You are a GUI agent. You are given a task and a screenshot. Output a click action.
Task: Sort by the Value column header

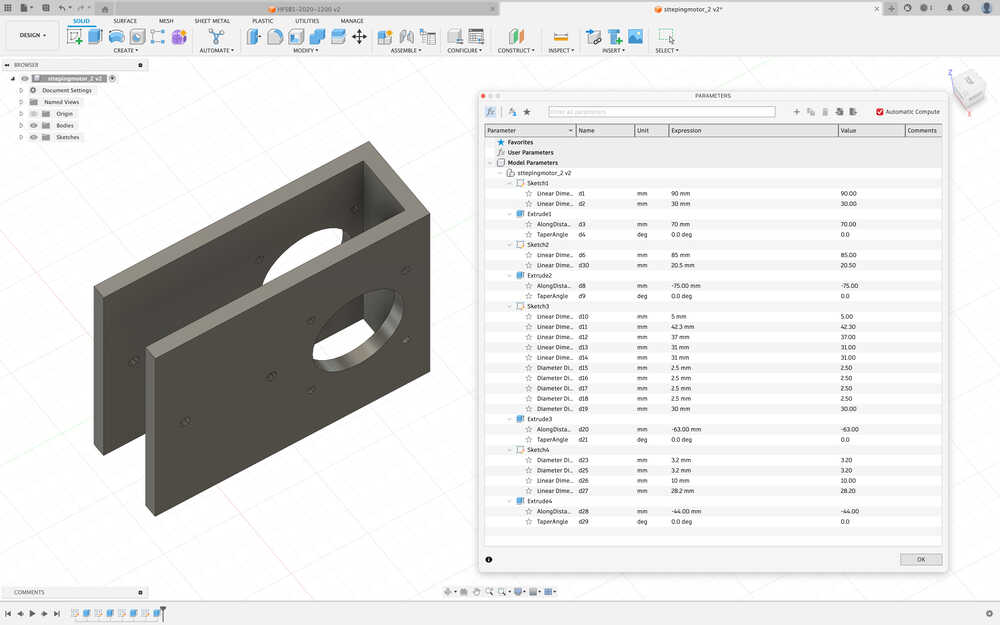coord(872,130)
